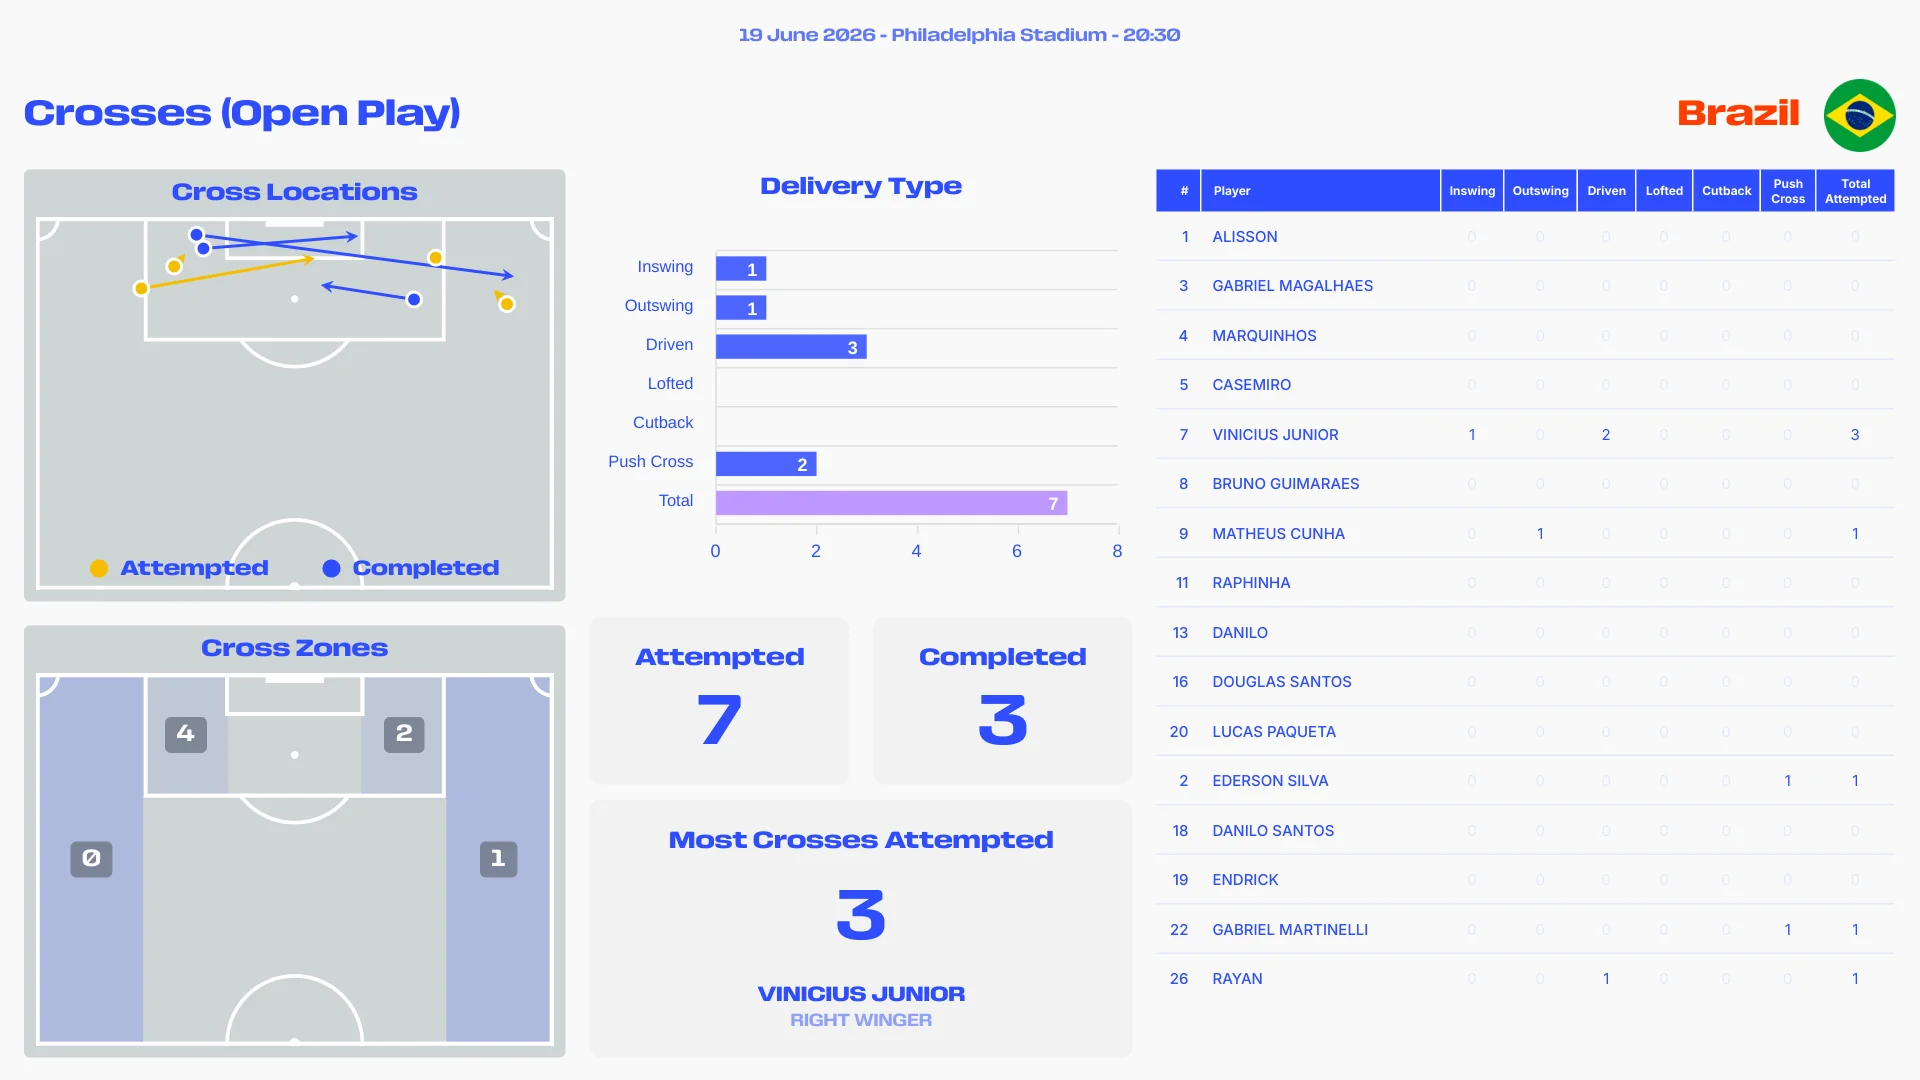Click the Brazil flag icon
Viewport: 1920px width, 1080px height.
click(x=1859, y=115)
